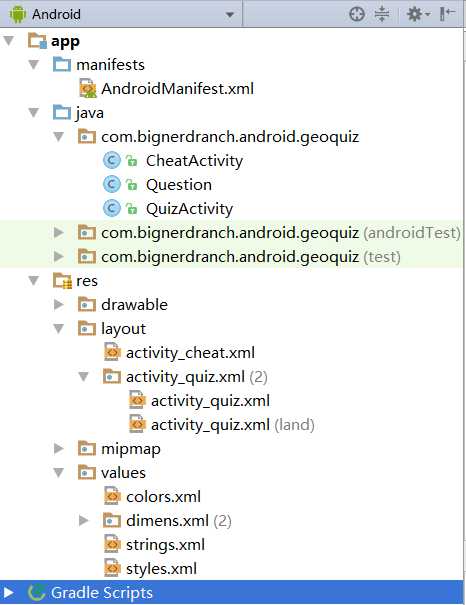
Task: Click QuizActivity's green lock access icon
Action: [x=132, y=209]
